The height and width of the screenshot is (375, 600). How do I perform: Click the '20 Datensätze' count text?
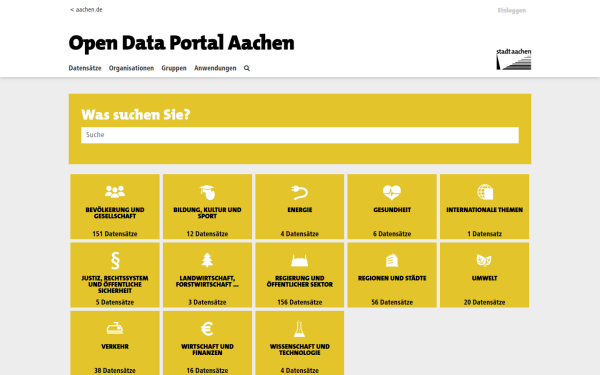484,302
